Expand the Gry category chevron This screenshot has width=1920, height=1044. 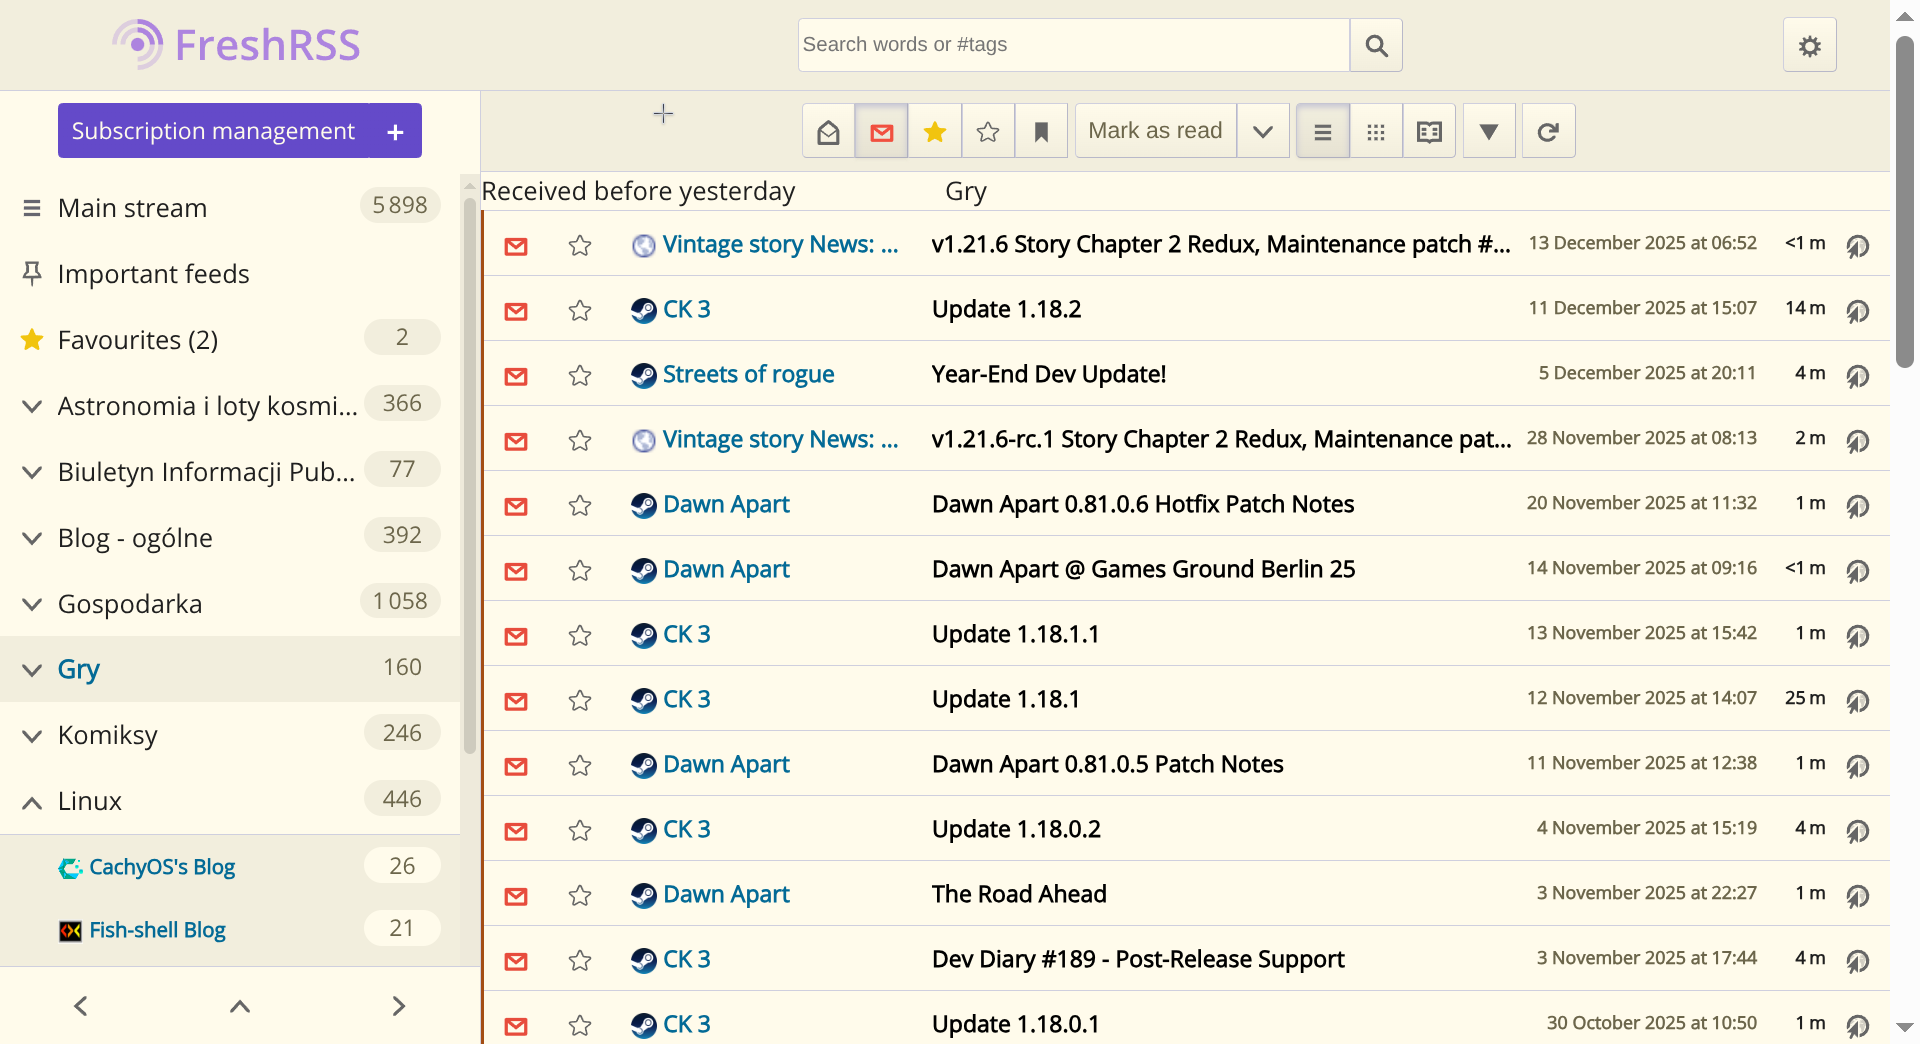coord(32,670)
